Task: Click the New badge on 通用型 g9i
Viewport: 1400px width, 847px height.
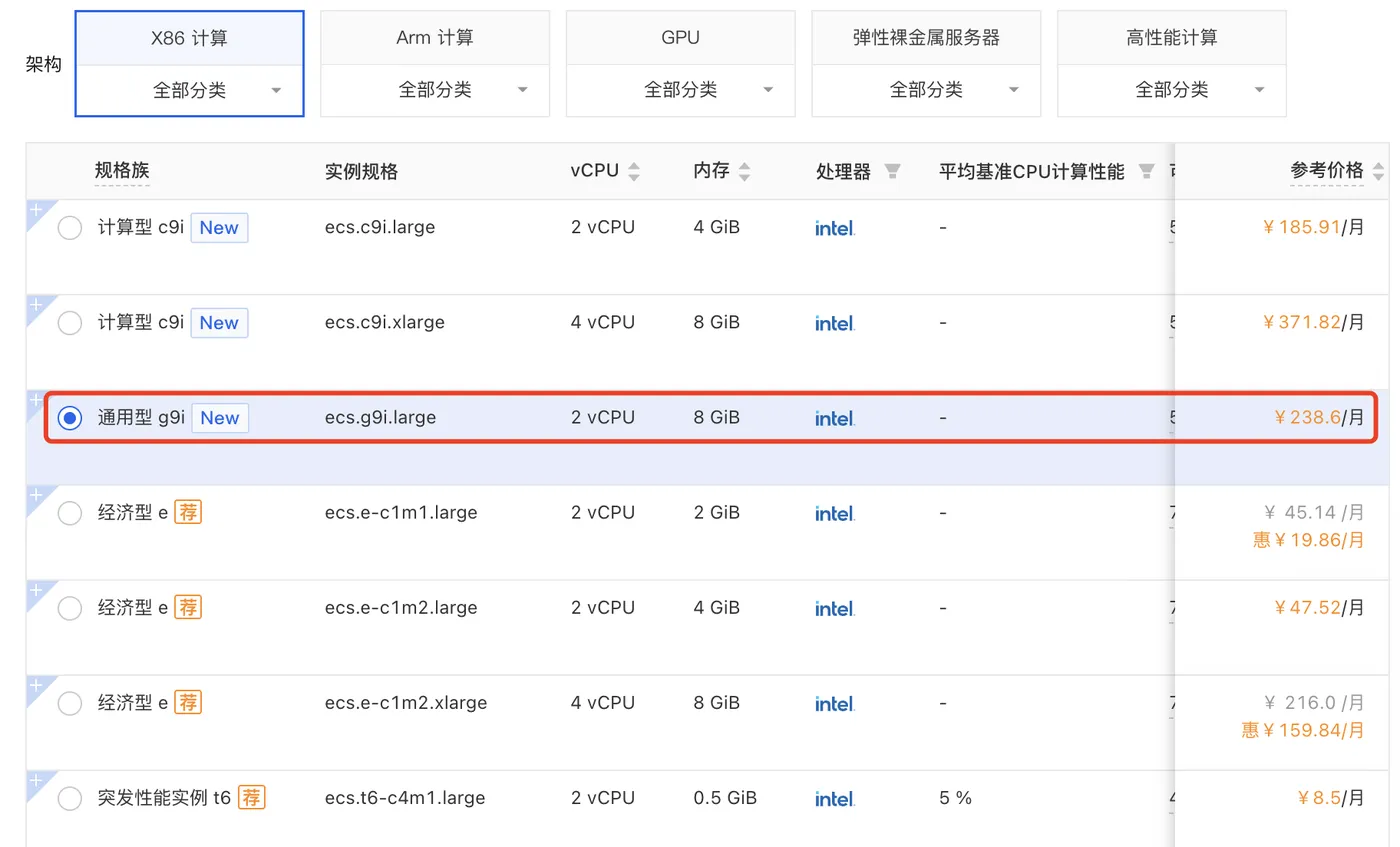Action: point(220,418)
